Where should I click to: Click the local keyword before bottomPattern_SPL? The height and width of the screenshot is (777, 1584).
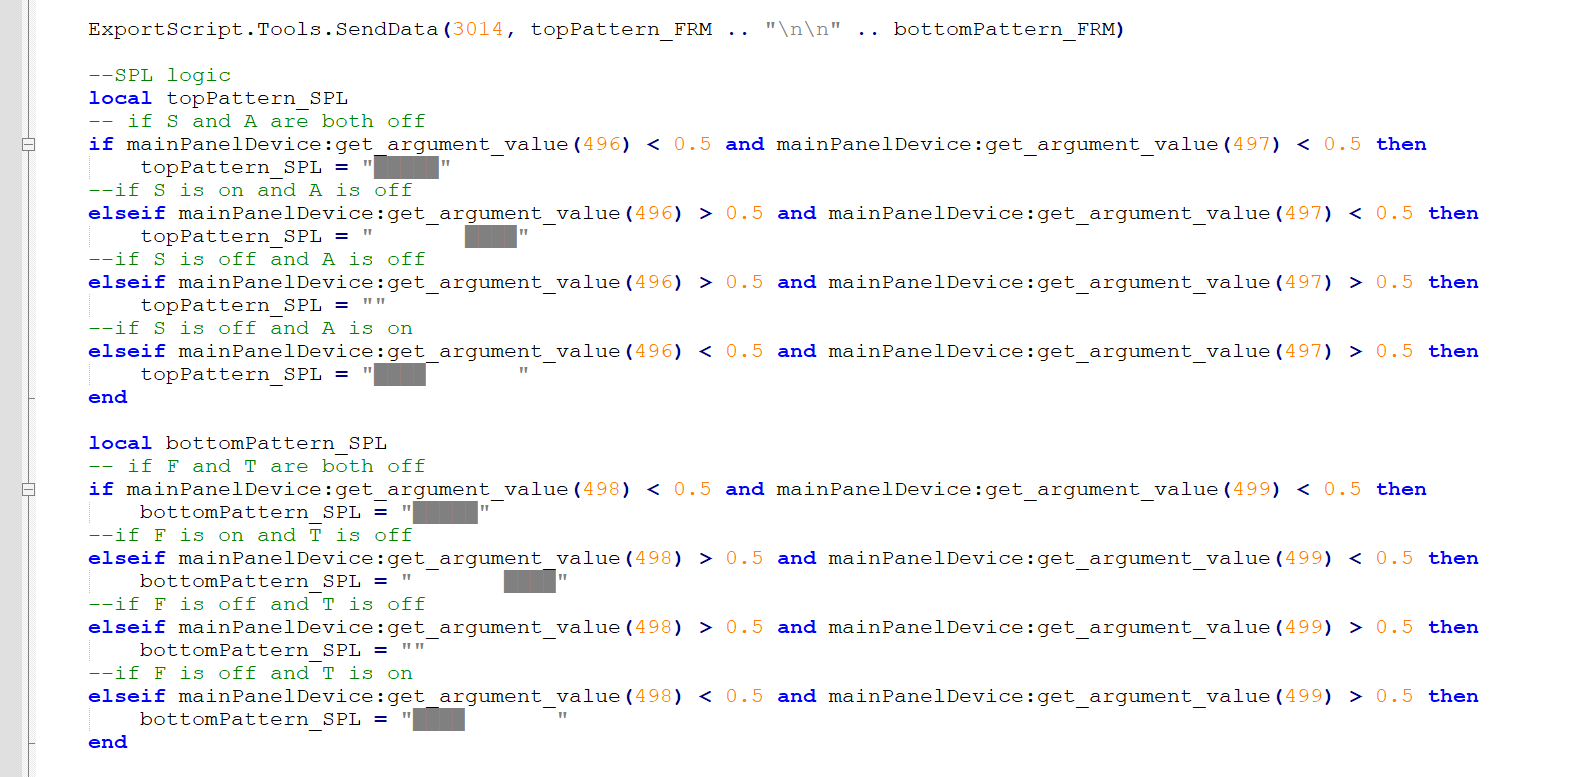(x=120, y=443)
